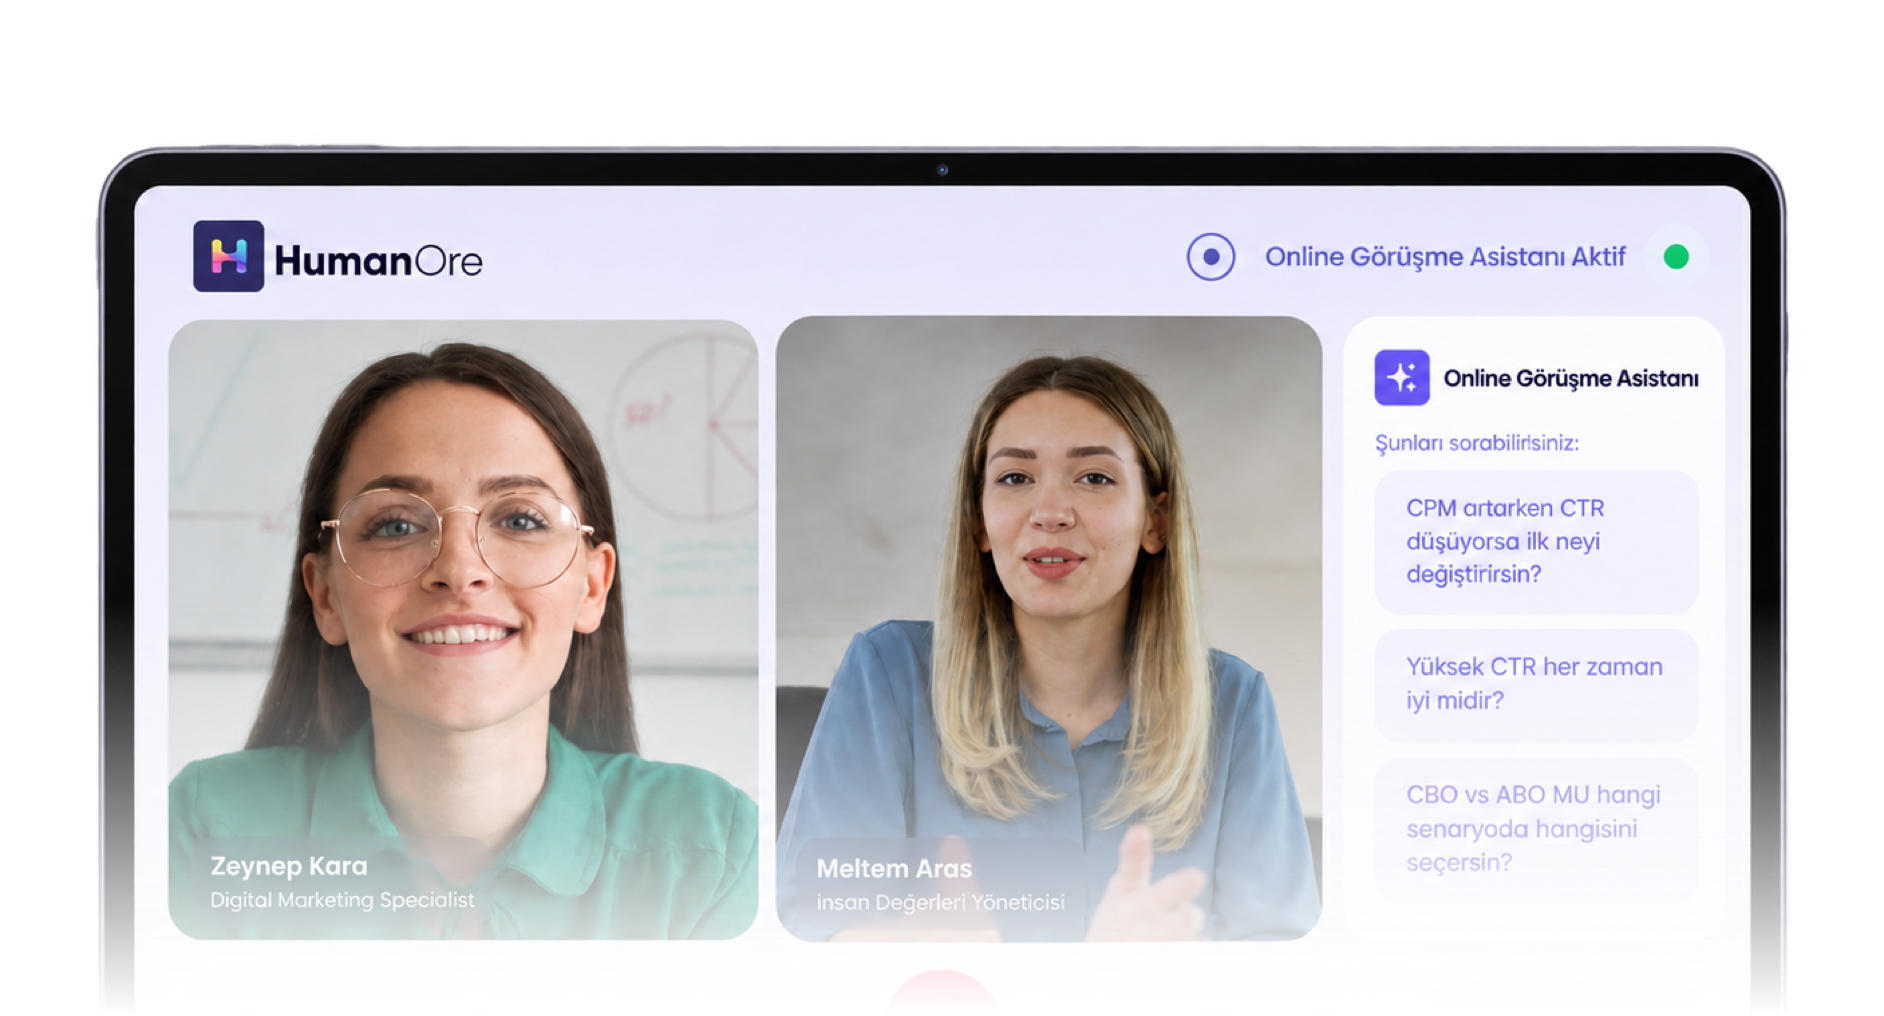Click Meltem Aras's video tile
This screenshot has width=1884, height=1016.
click(x=1049, y=628)
